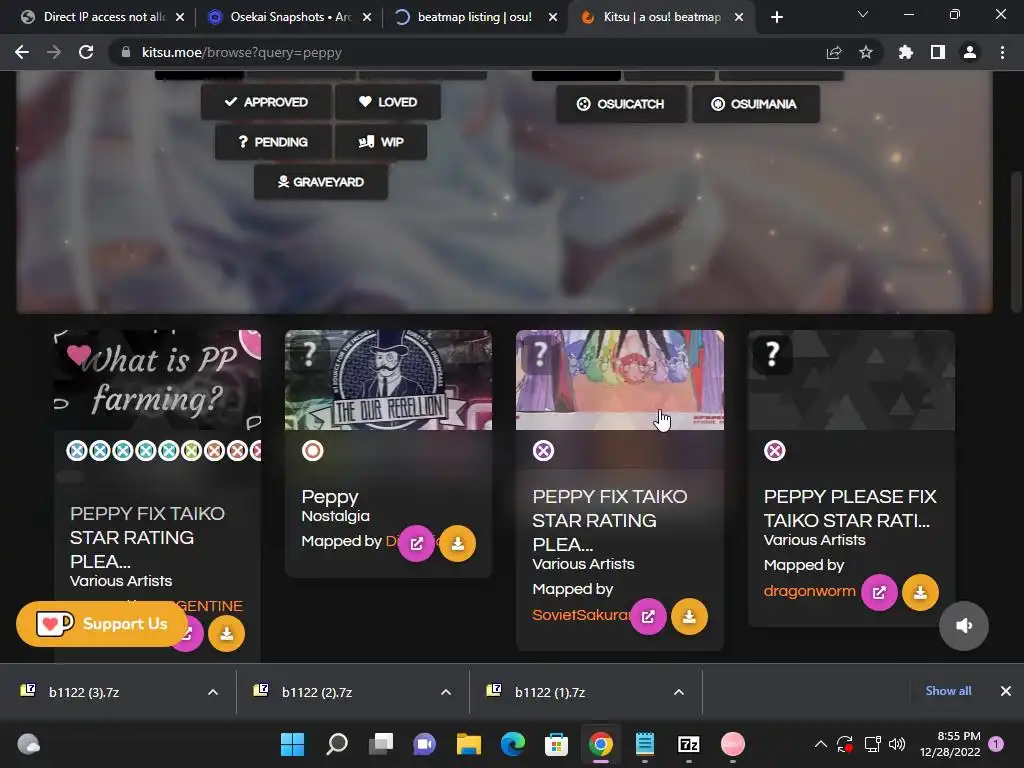Open The Dub Rebellion beatmap thumbnail

click(x=389, y=380)
